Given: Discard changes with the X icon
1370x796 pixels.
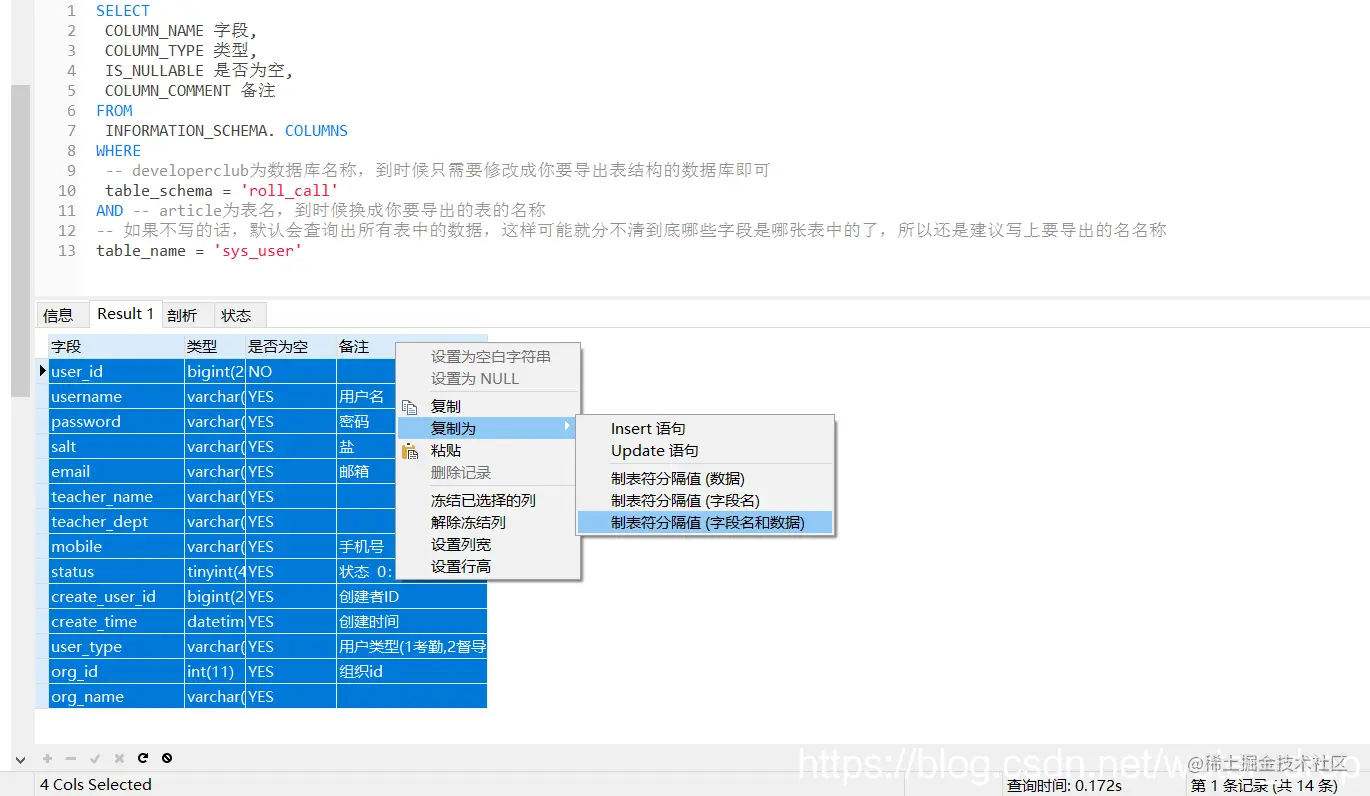Looking at the screenshot, I should tap(118, 758).
